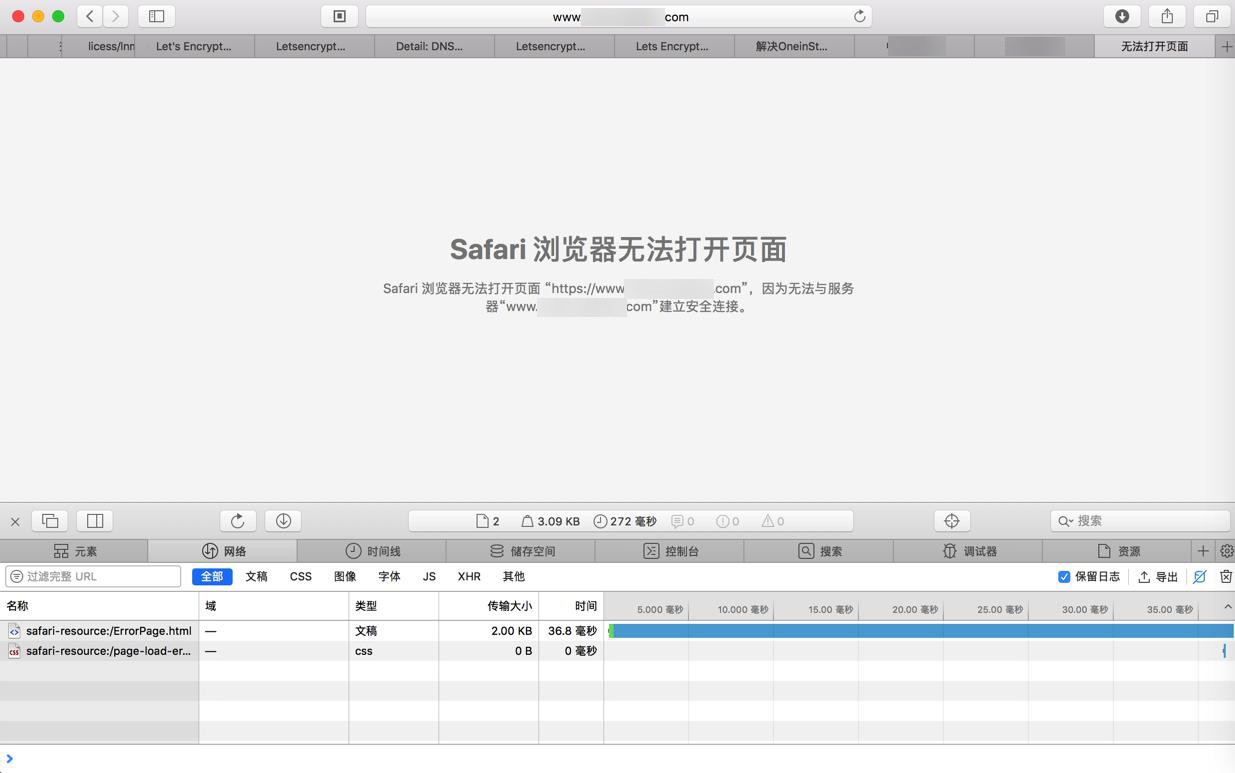Switch to 解决OneinSt... tab
The image size is (1235, 773).
point(794,46)
